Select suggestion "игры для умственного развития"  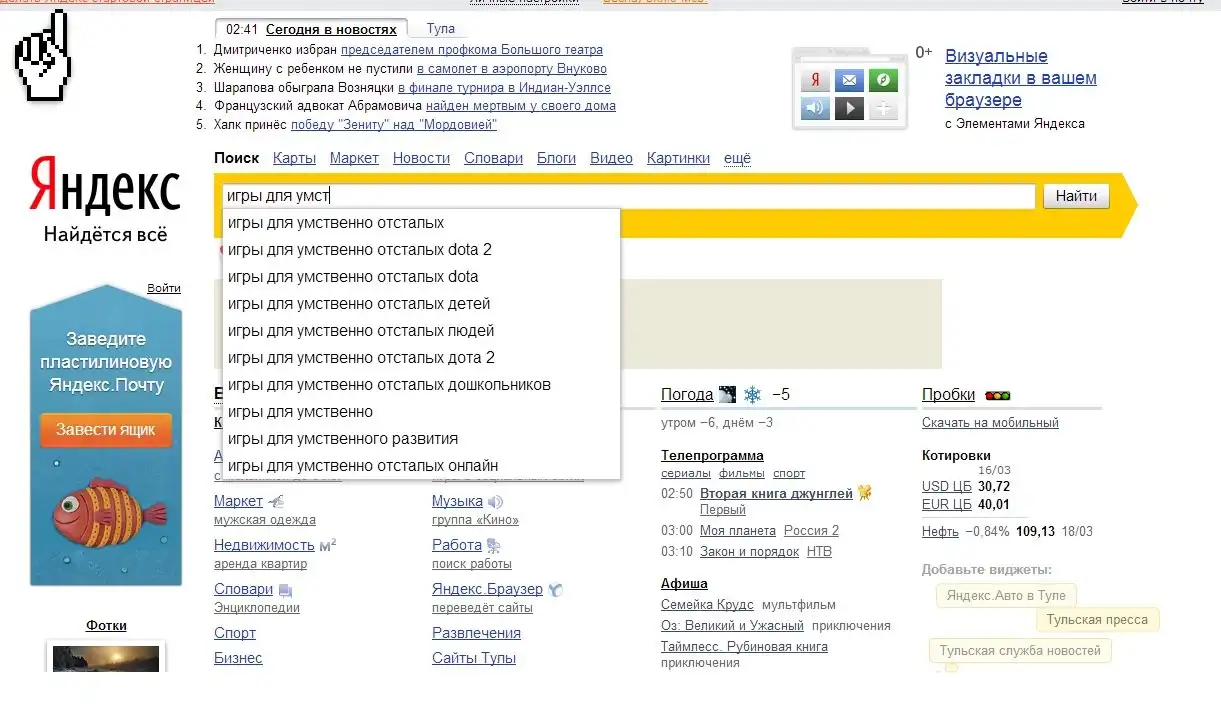point(343,438)
